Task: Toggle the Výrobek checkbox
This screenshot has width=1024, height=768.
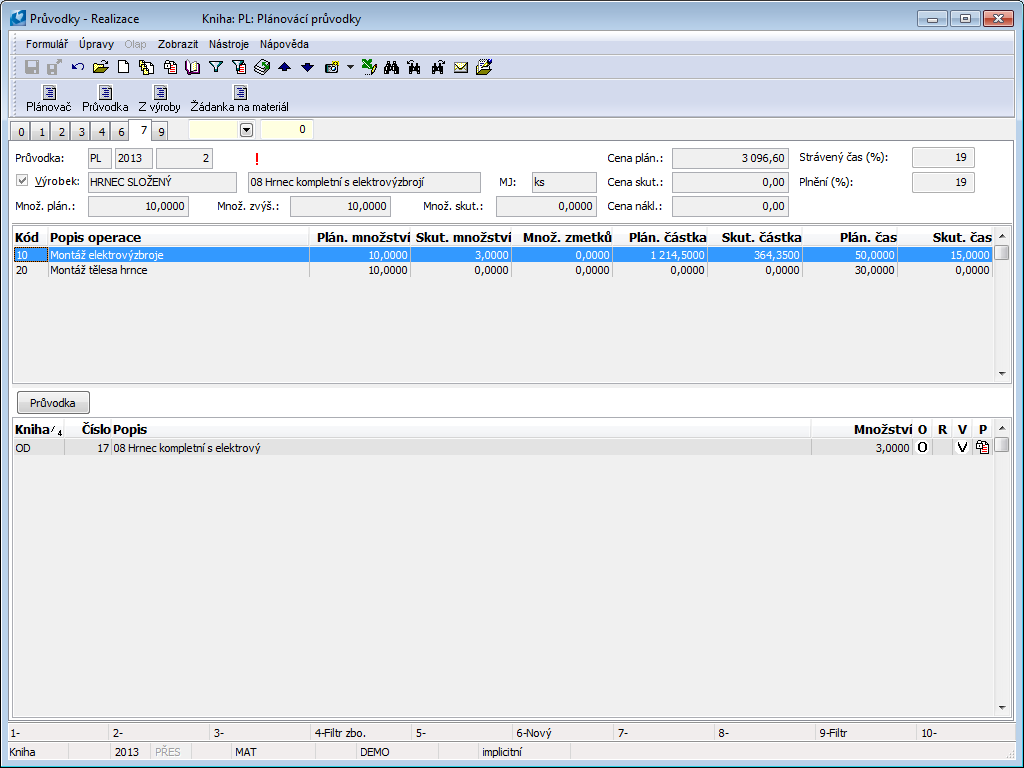Action: point(24,181)
